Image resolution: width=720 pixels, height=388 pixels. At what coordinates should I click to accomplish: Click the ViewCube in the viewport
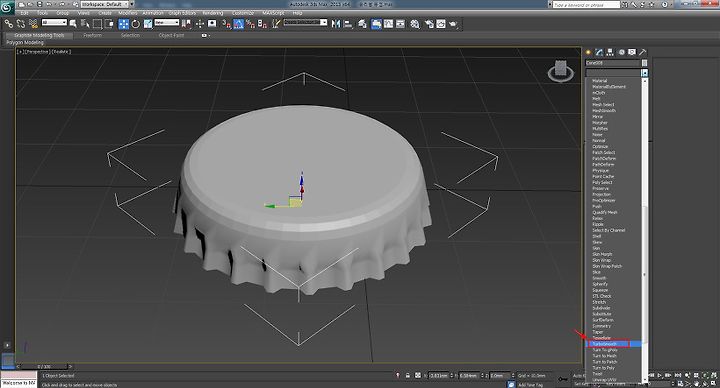click(560, 70)
